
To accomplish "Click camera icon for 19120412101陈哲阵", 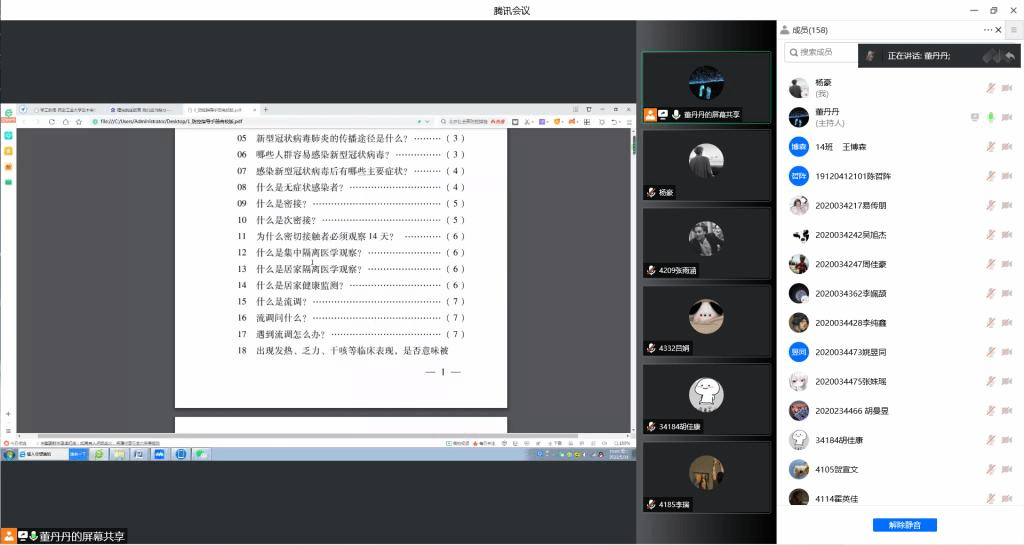I will click(x=1007, y=176).
